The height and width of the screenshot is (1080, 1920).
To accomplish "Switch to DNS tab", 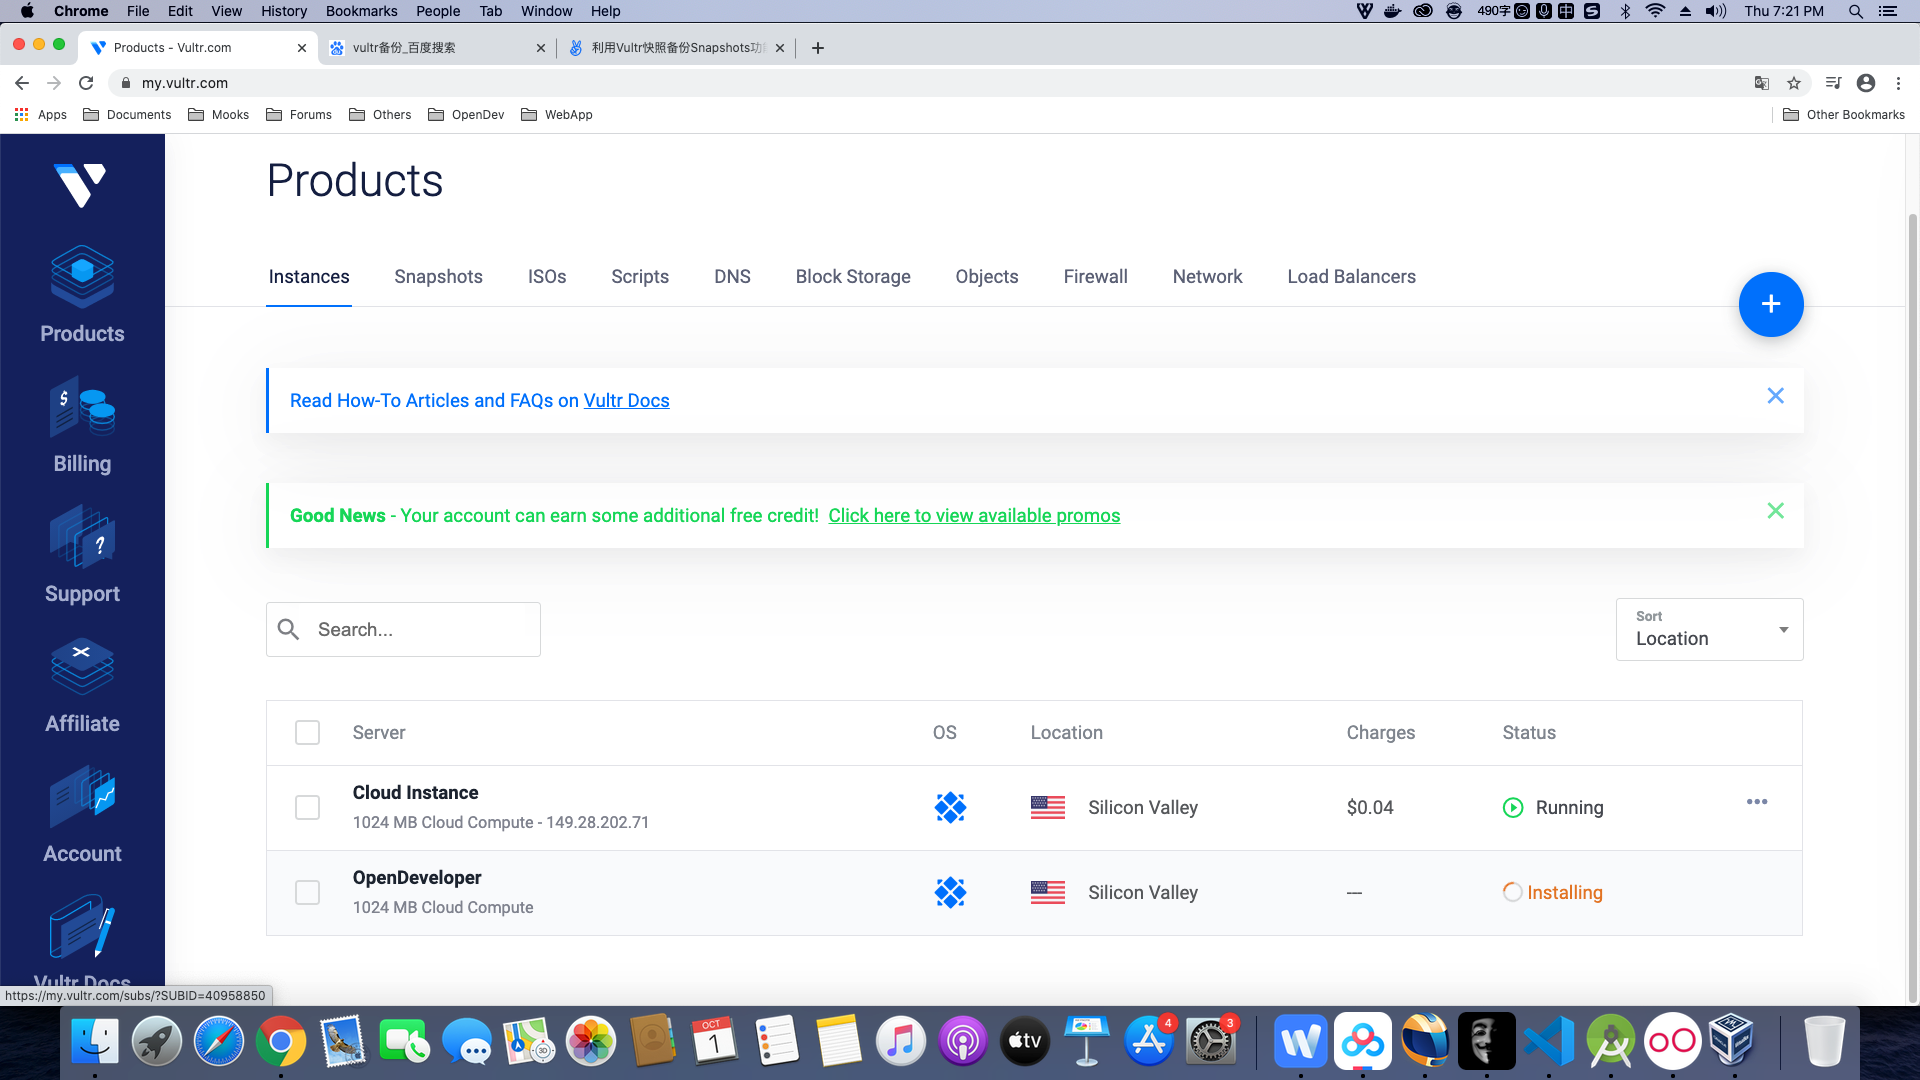I will tap(732, 277).
